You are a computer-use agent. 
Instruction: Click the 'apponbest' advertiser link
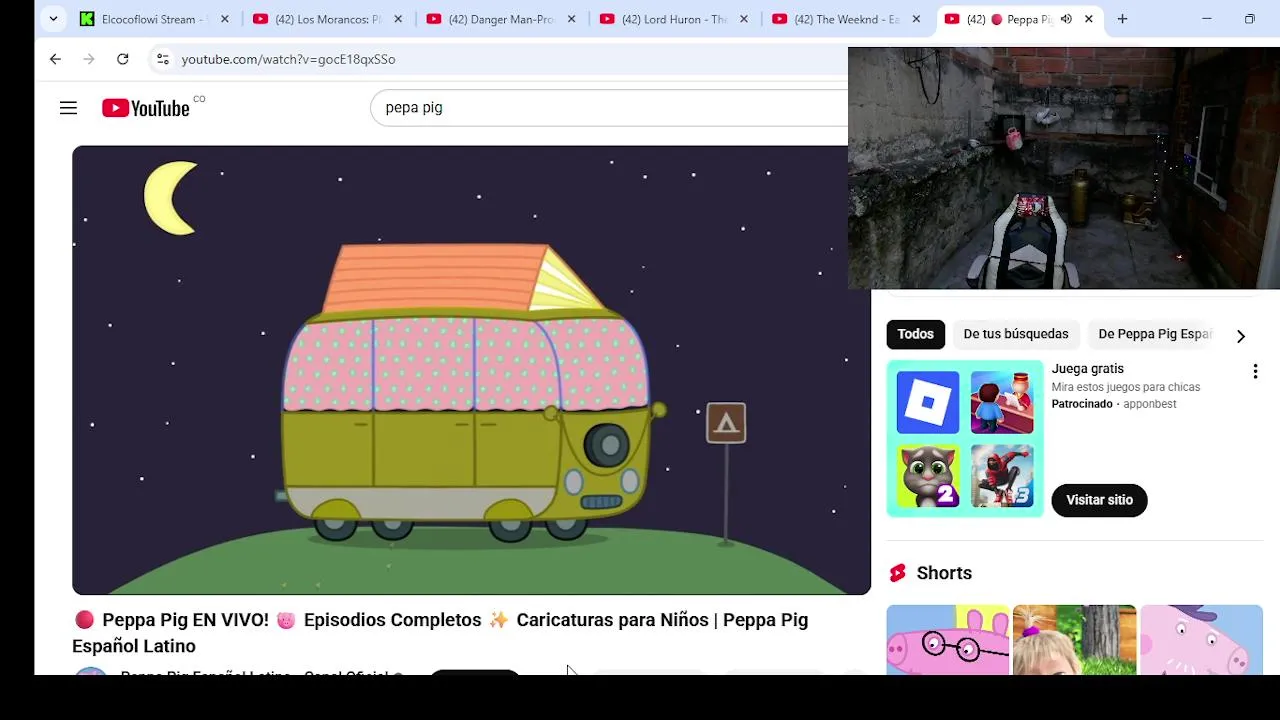1149,404
